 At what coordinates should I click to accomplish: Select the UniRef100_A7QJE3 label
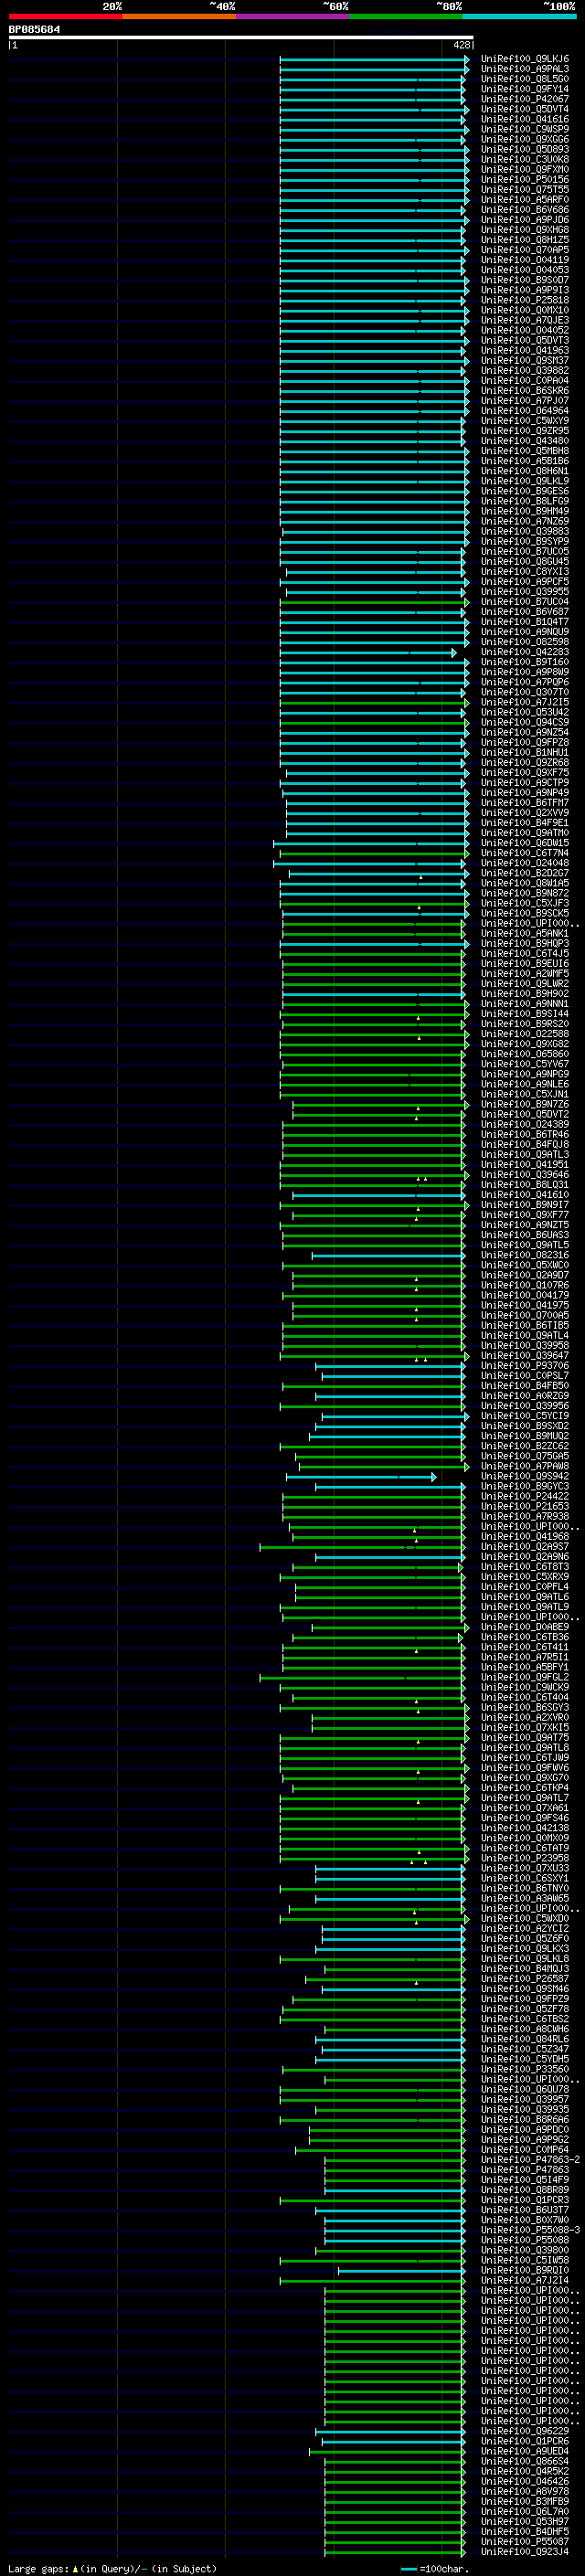pyautogui.click(x=525, y=320)
